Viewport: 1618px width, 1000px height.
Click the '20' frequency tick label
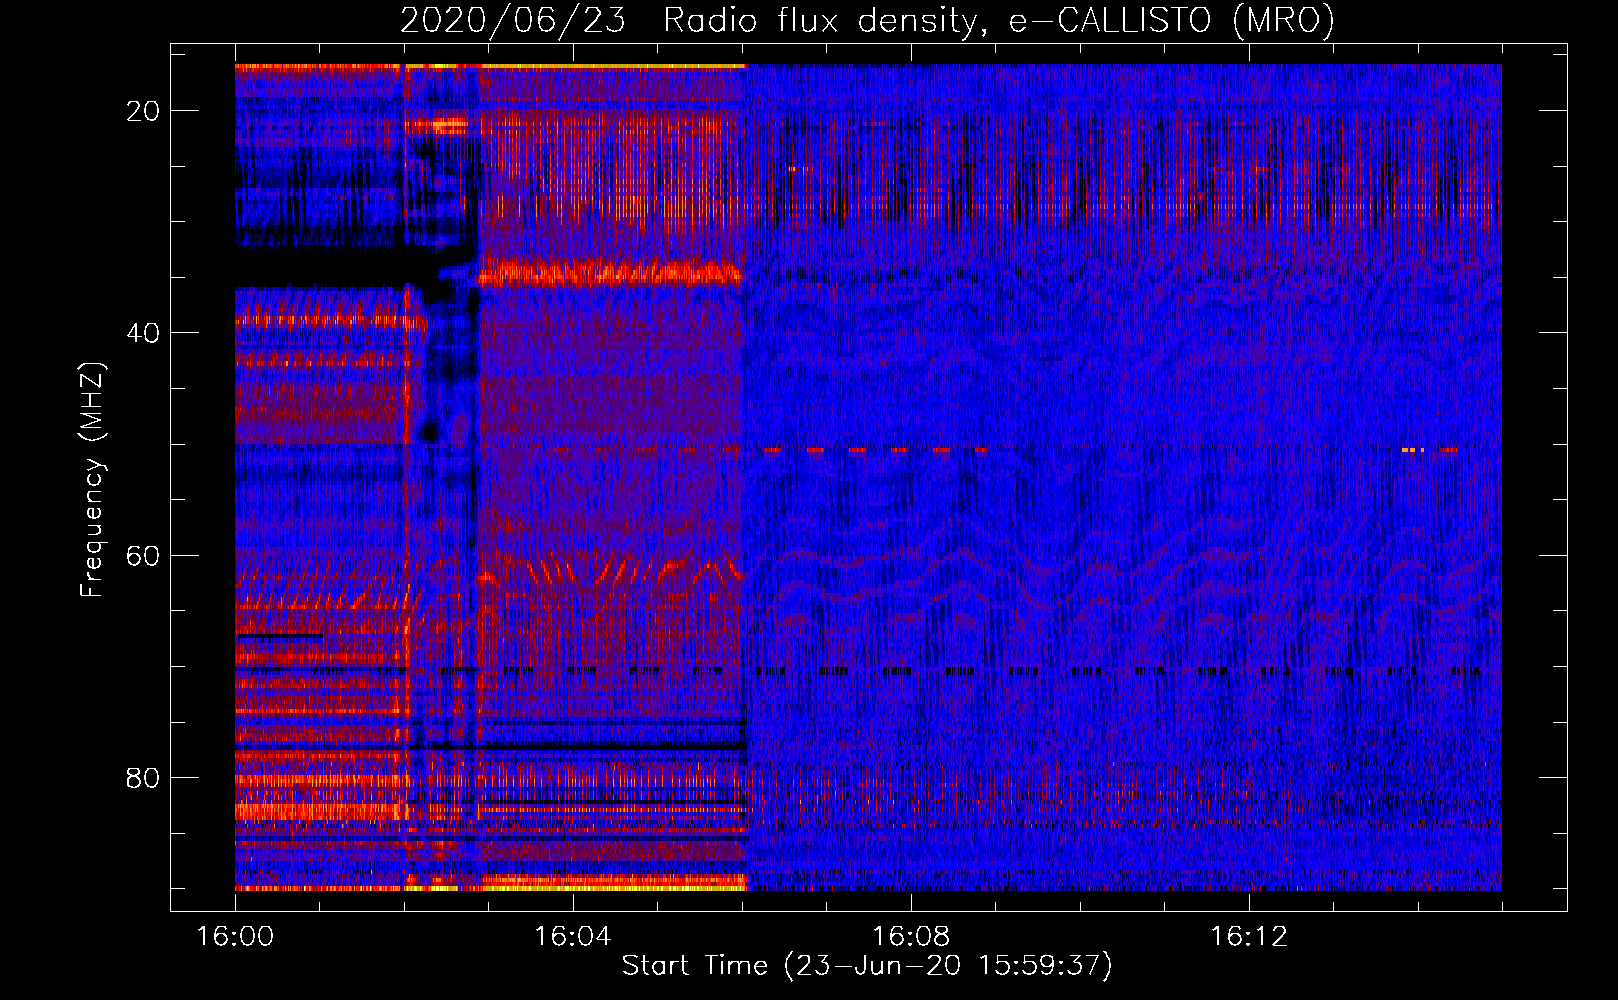(143, 111)
